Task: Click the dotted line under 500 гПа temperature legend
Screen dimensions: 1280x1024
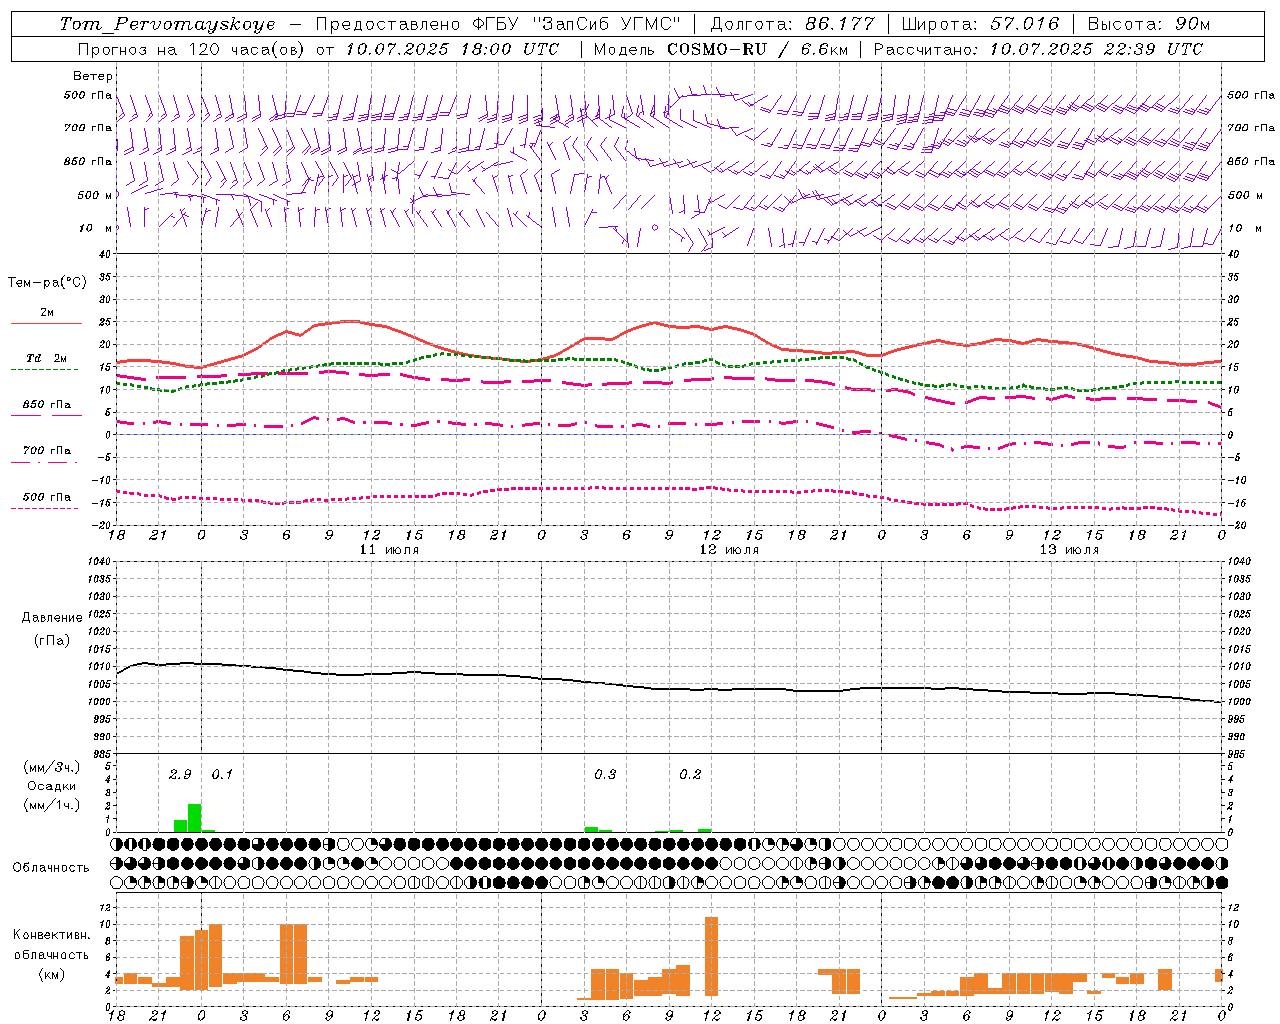Action: click(x=44, y=508)
